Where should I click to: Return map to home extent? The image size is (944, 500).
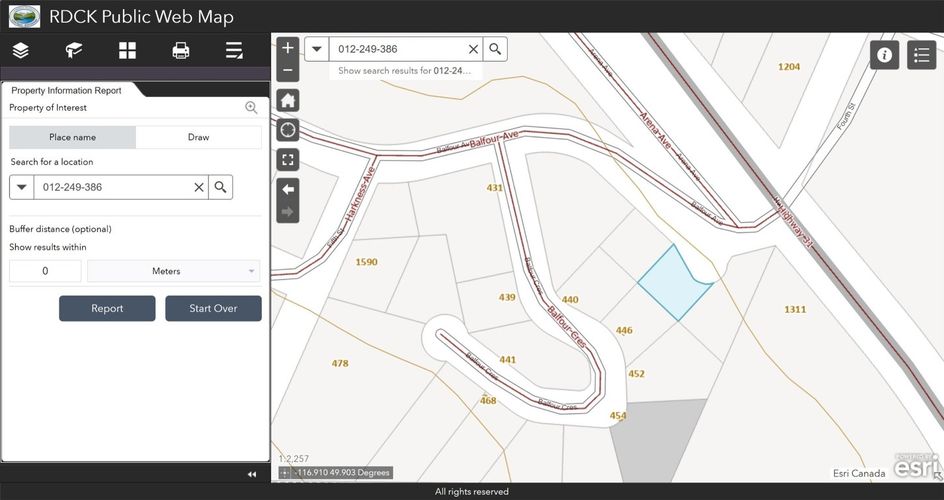288,100
